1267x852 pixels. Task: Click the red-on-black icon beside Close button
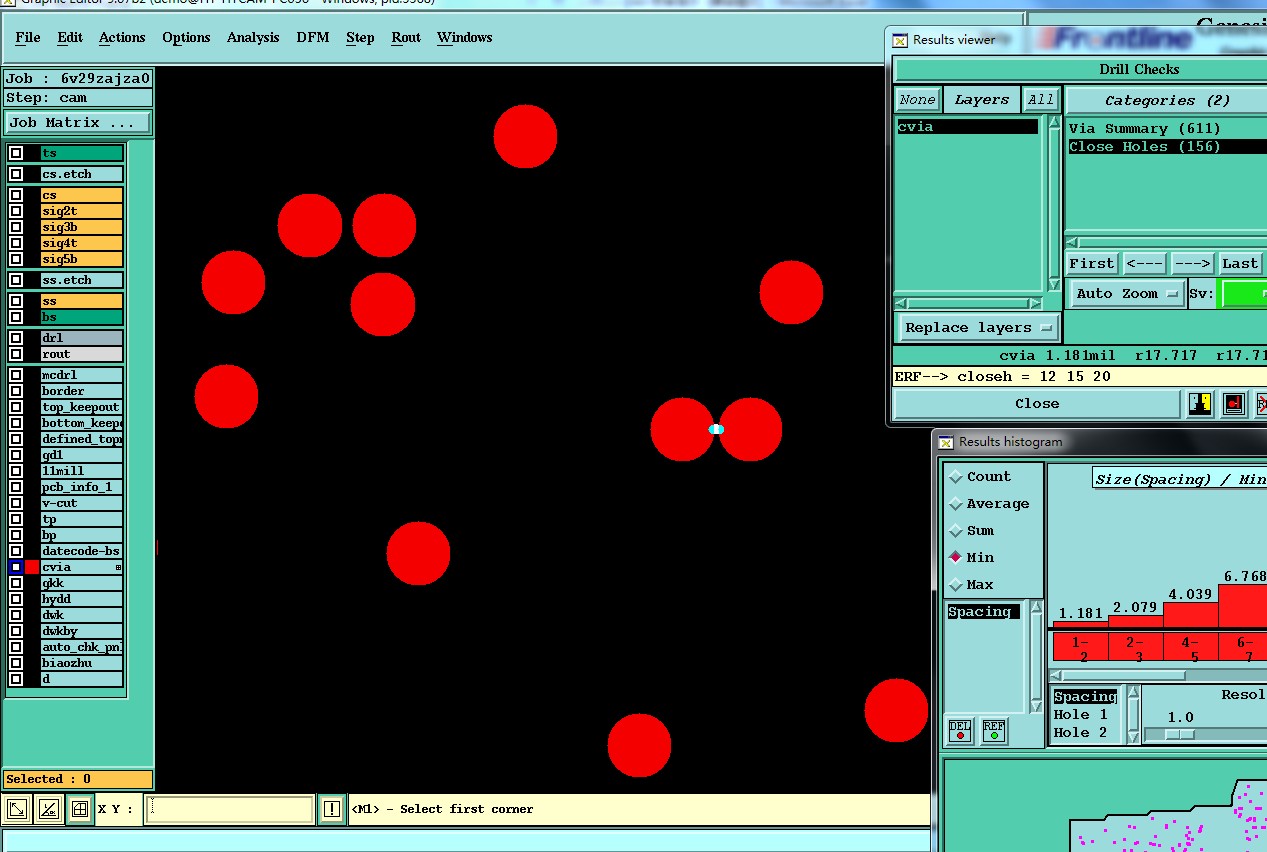pos(1234,404)
